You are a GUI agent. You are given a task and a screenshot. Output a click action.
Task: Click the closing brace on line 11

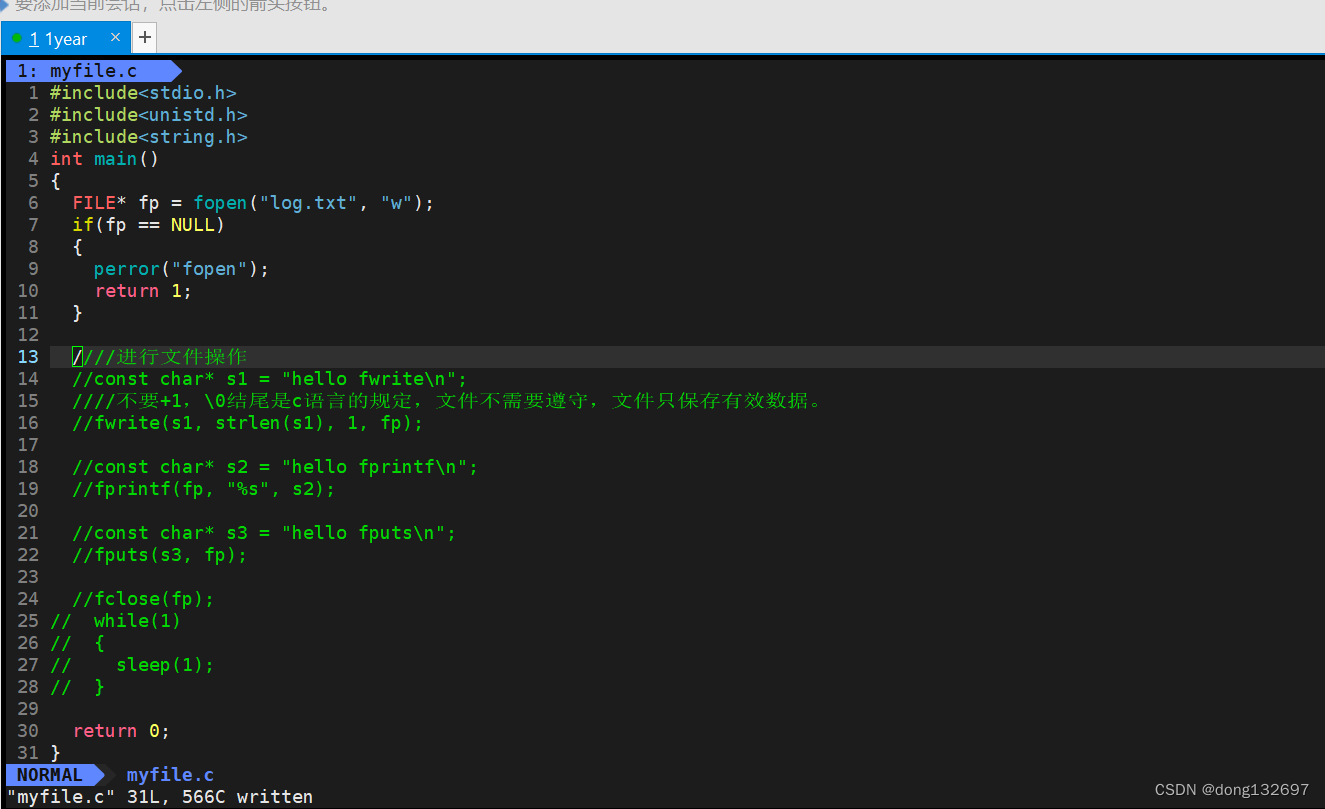77,313
